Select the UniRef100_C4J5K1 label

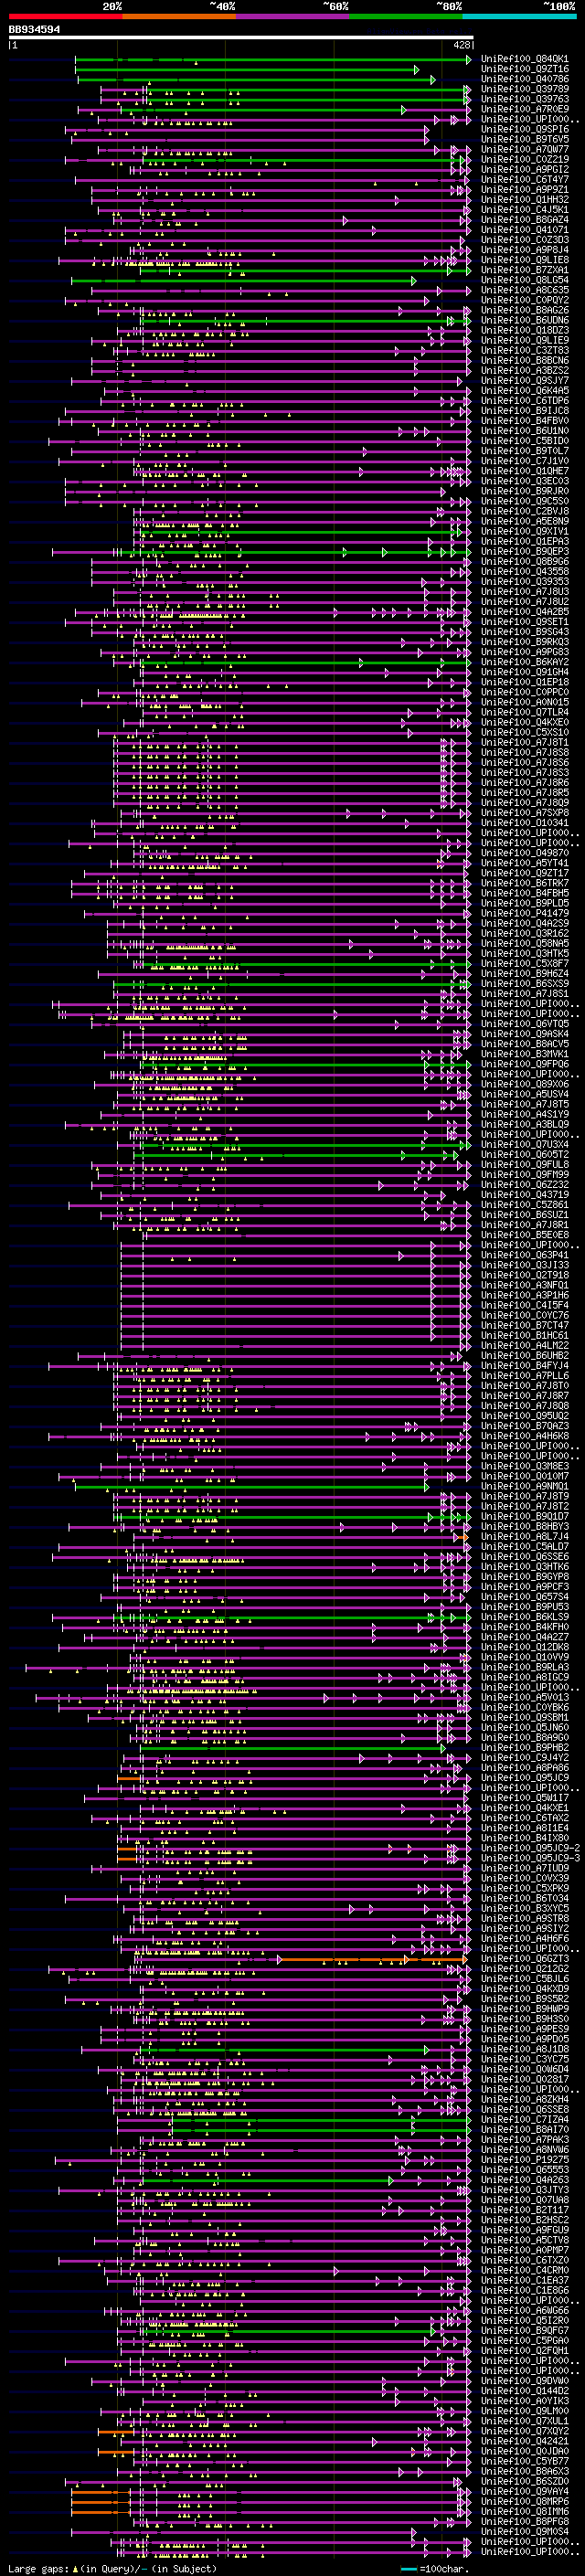[x=524, y=209]
